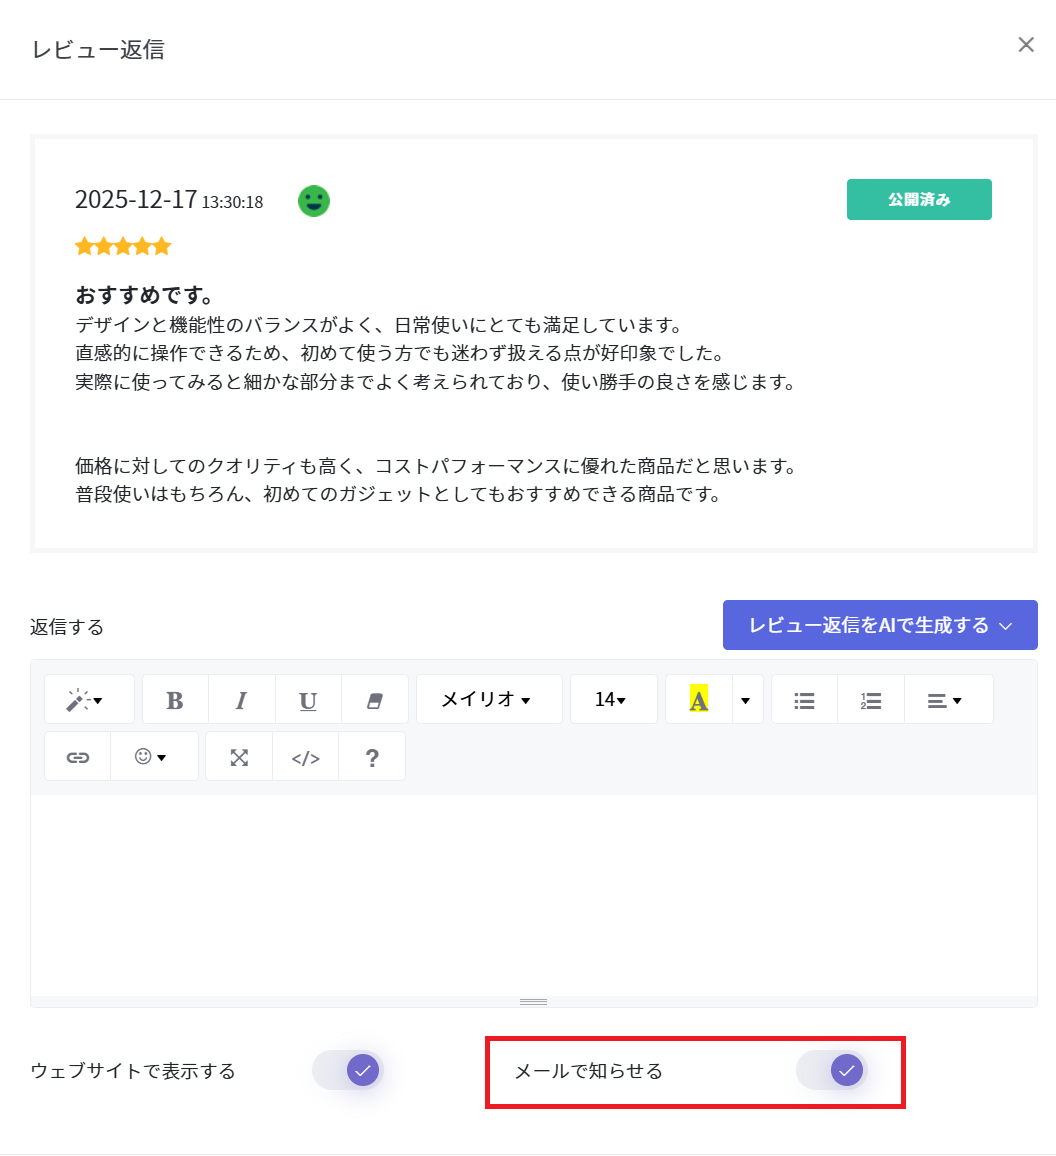Insert a numbered list
This screenshot has width=1056, height=1156.
pos(870,700)
